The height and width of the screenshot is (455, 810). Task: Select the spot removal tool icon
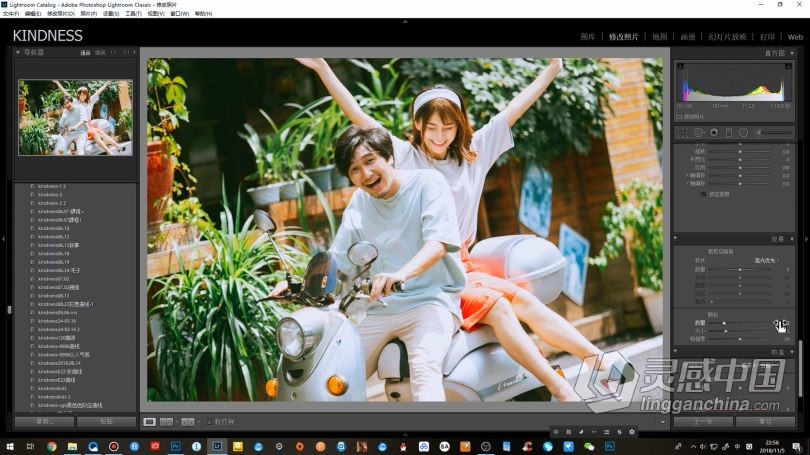click(698, 132)
